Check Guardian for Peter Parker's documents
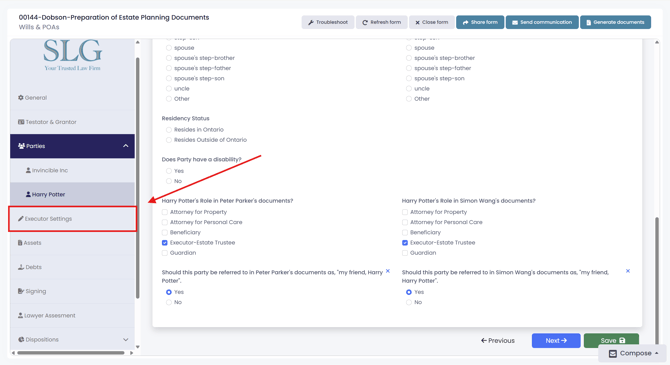The height and width of the screenshot is (365, 670). 165,253
